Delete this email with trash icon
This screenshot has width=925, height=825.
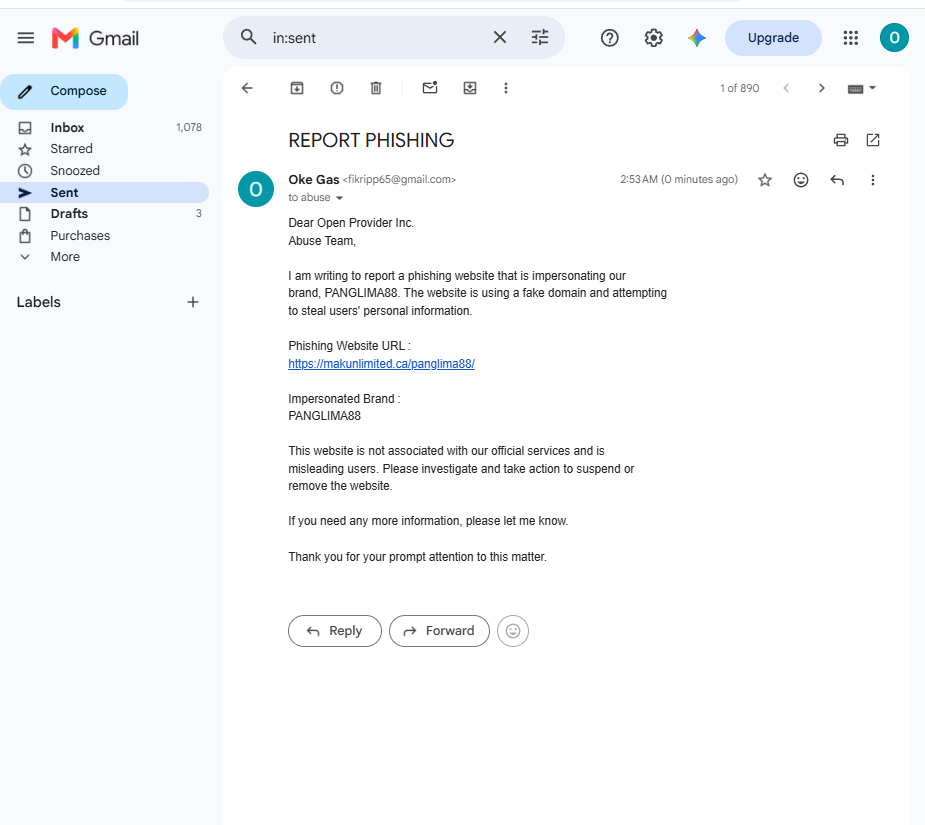click(x=376, y=88)
